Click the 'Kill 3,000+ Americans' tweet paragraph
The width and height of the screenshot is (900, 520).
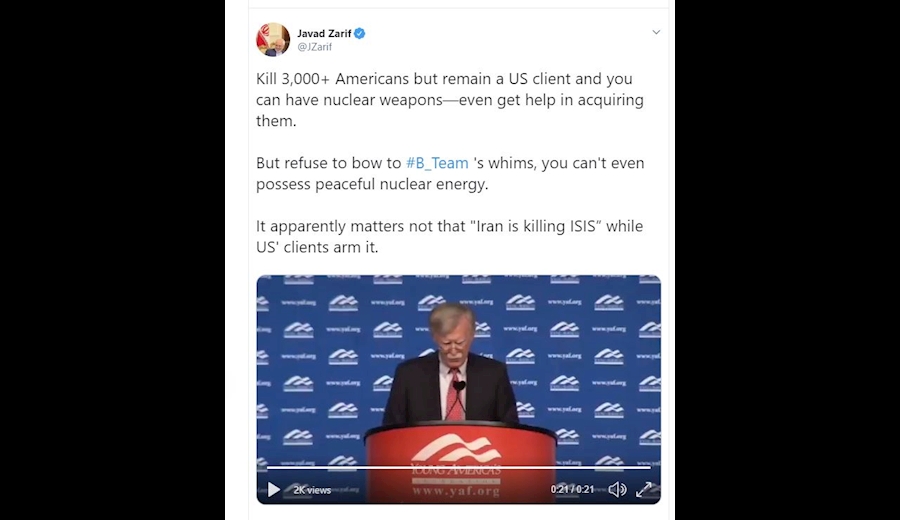click(449, 100)
